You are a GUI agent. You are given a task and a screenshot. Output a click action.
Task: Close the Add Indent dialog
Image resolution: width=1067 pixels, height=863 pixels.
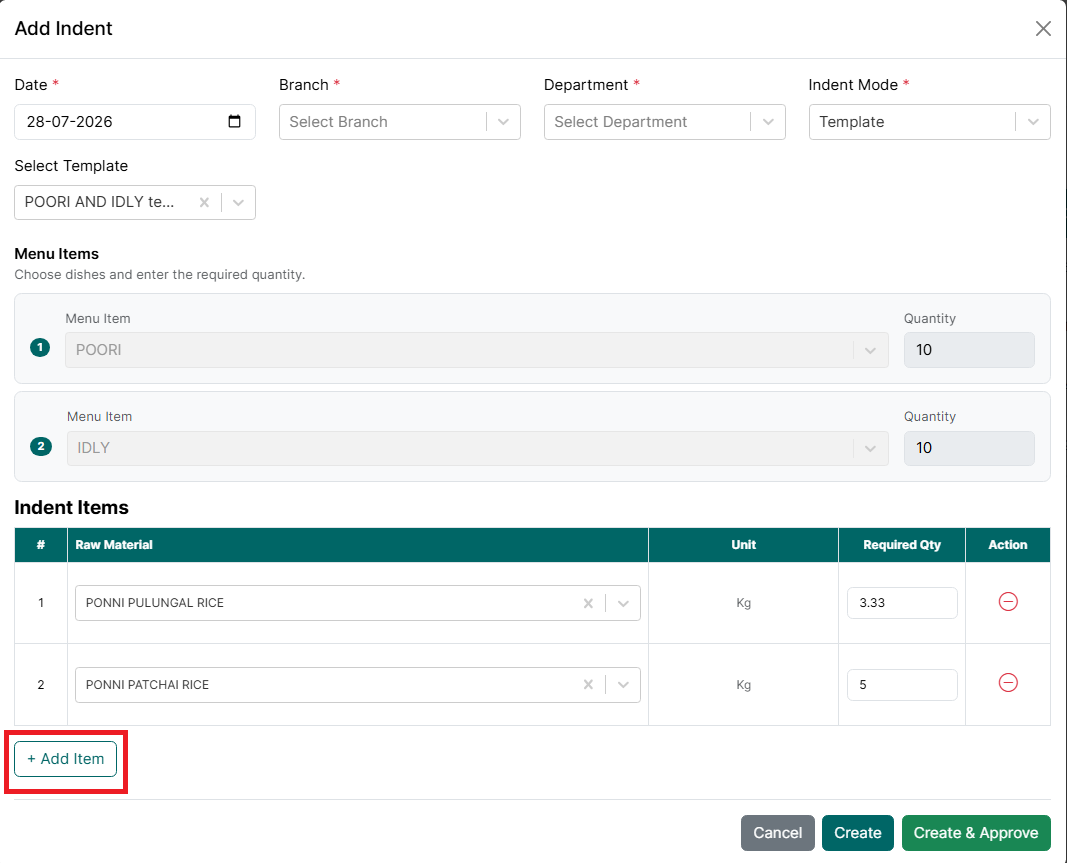pyautogui.click(x=1043, y=29)
